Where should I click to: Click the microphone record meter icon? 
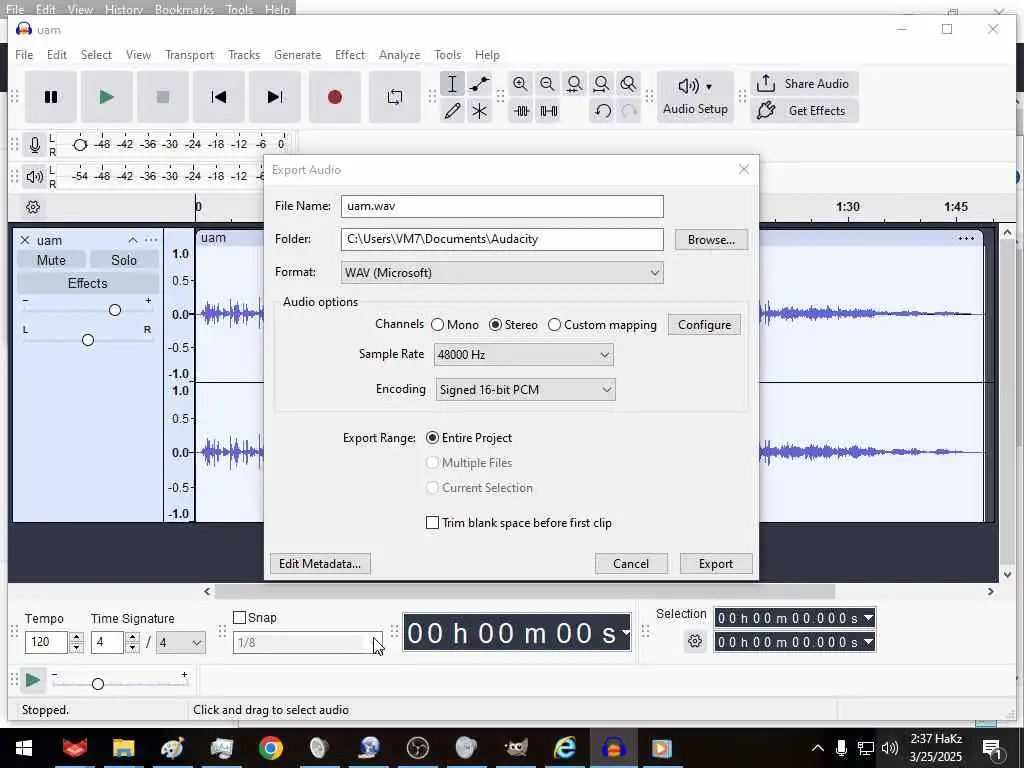(35, 144)
